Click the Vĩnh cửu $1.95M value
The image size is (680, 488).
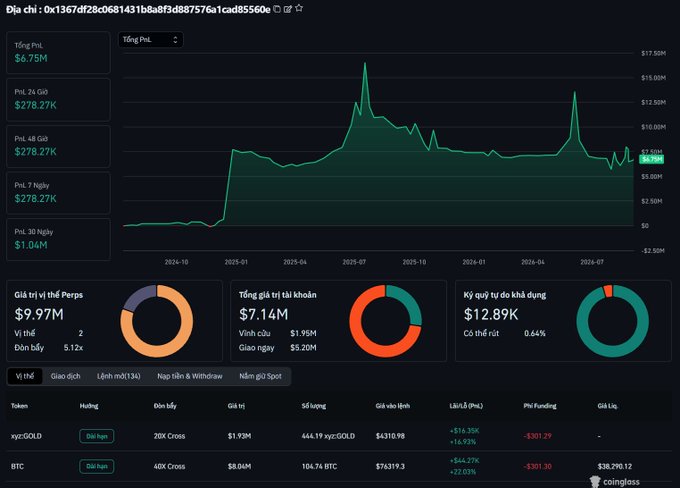tap(303, 333)
